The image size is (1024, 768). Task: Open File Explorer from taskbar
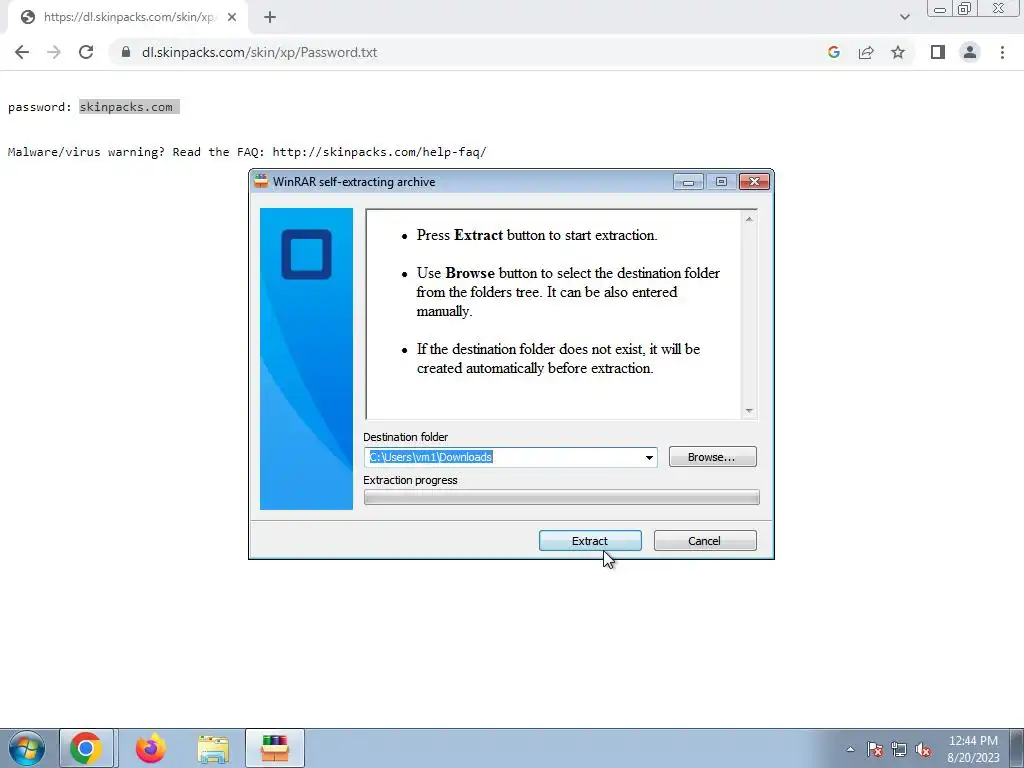pyautogui.click(x=213, y=748)
